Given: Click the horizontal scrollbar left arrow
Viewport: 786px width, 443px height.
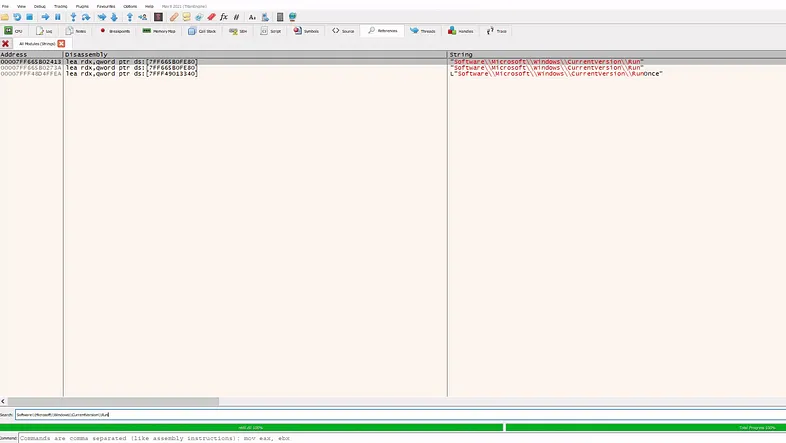Looking at the screenshot, I should [3, 401].
